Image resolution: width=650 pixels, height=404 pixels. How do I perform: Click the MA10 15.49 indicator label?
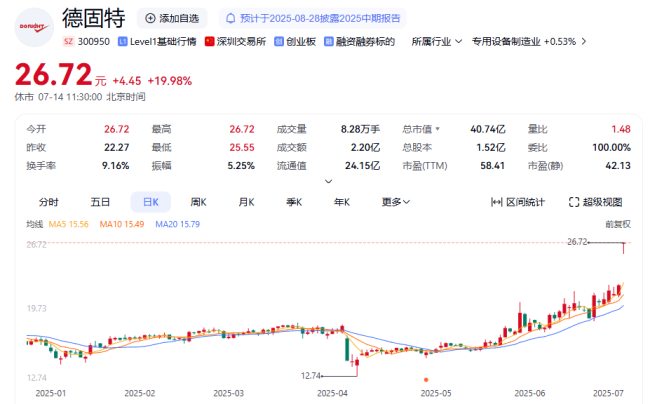click(122, 224)
